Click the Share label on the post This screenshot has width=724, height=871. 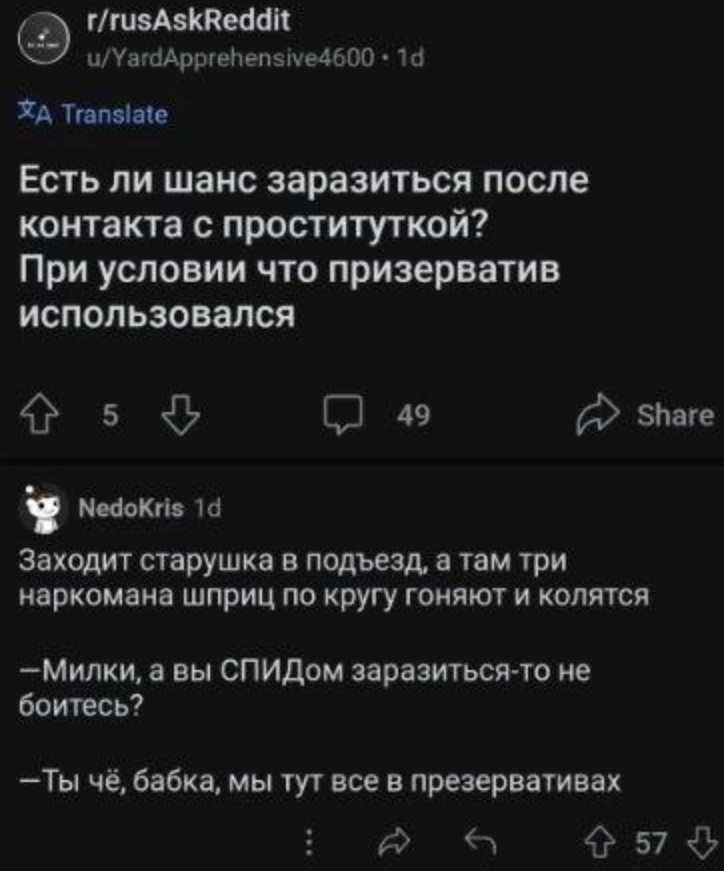click(x=675, y=415)
